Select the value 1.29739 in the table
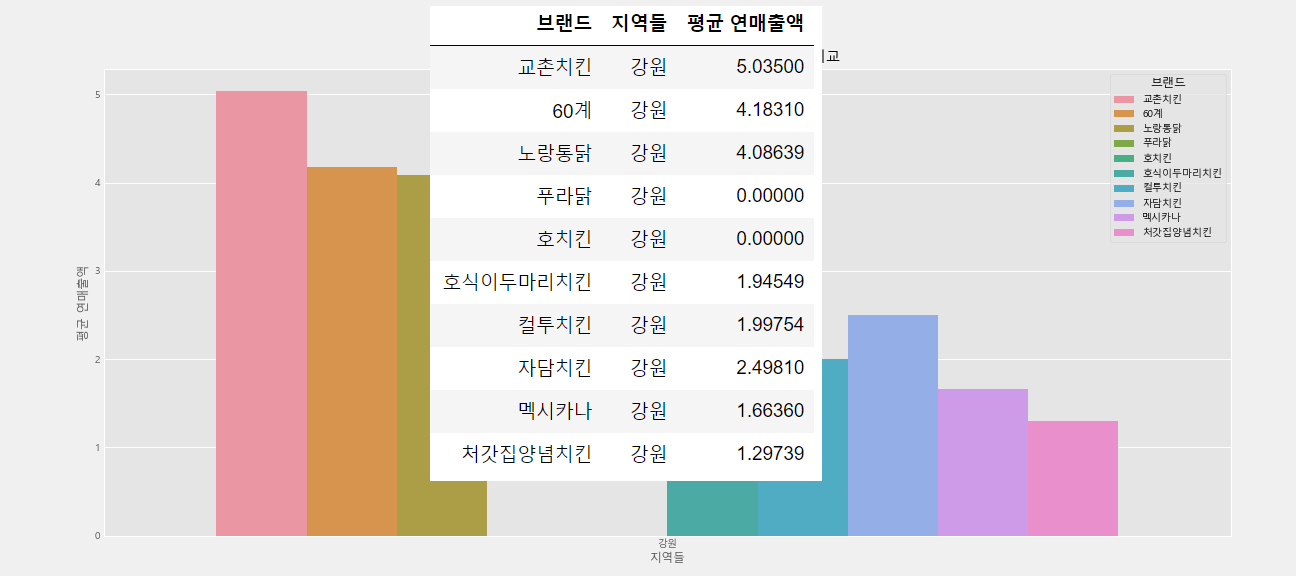The height and width of the screenshot is (576, 1296). point(770,454)
